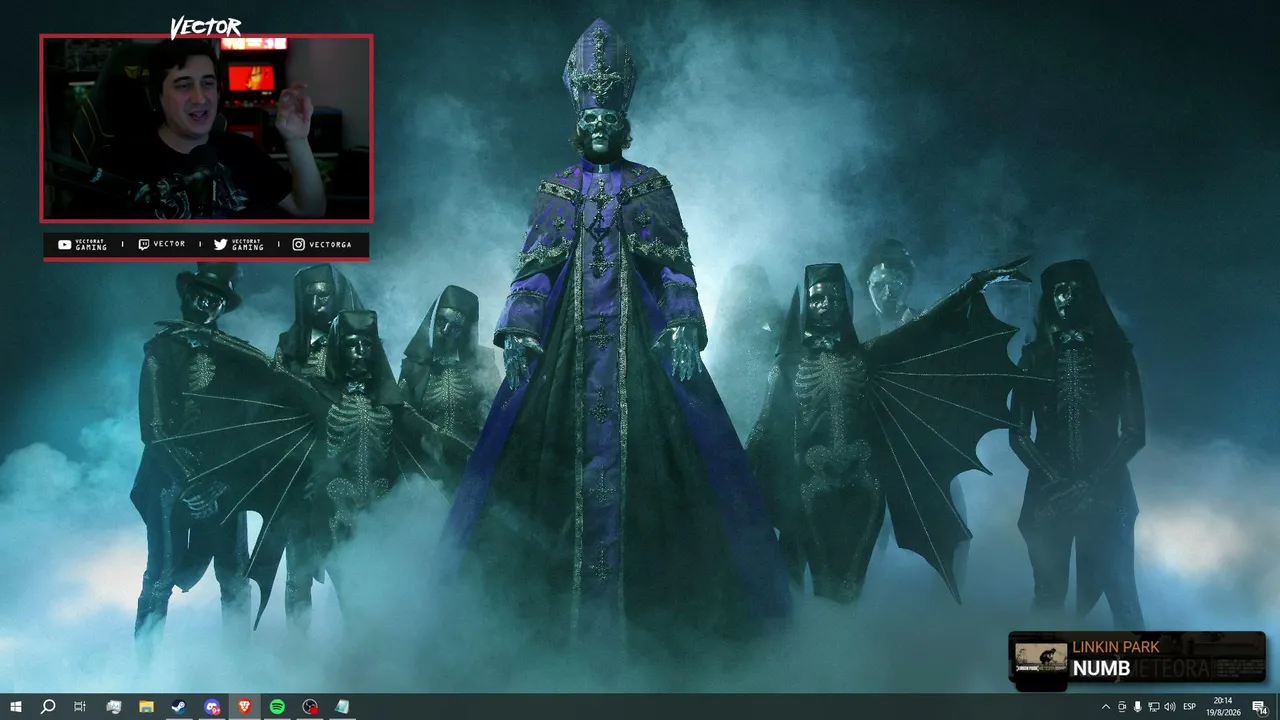Click the 19/8/2026 date in taskbar

1223,713
